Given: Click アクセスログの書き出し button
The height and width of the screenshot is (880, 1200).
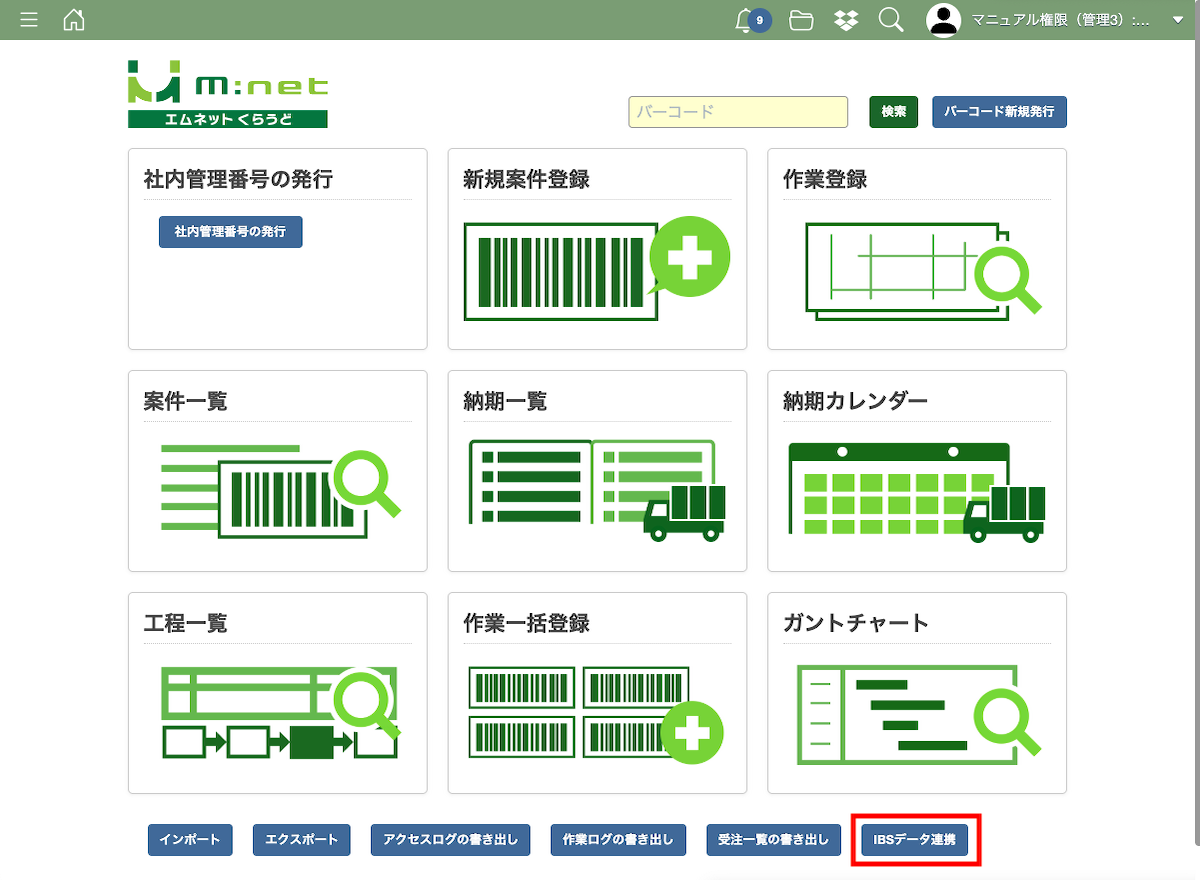Looking at the screenshot, I should [450, 840].
